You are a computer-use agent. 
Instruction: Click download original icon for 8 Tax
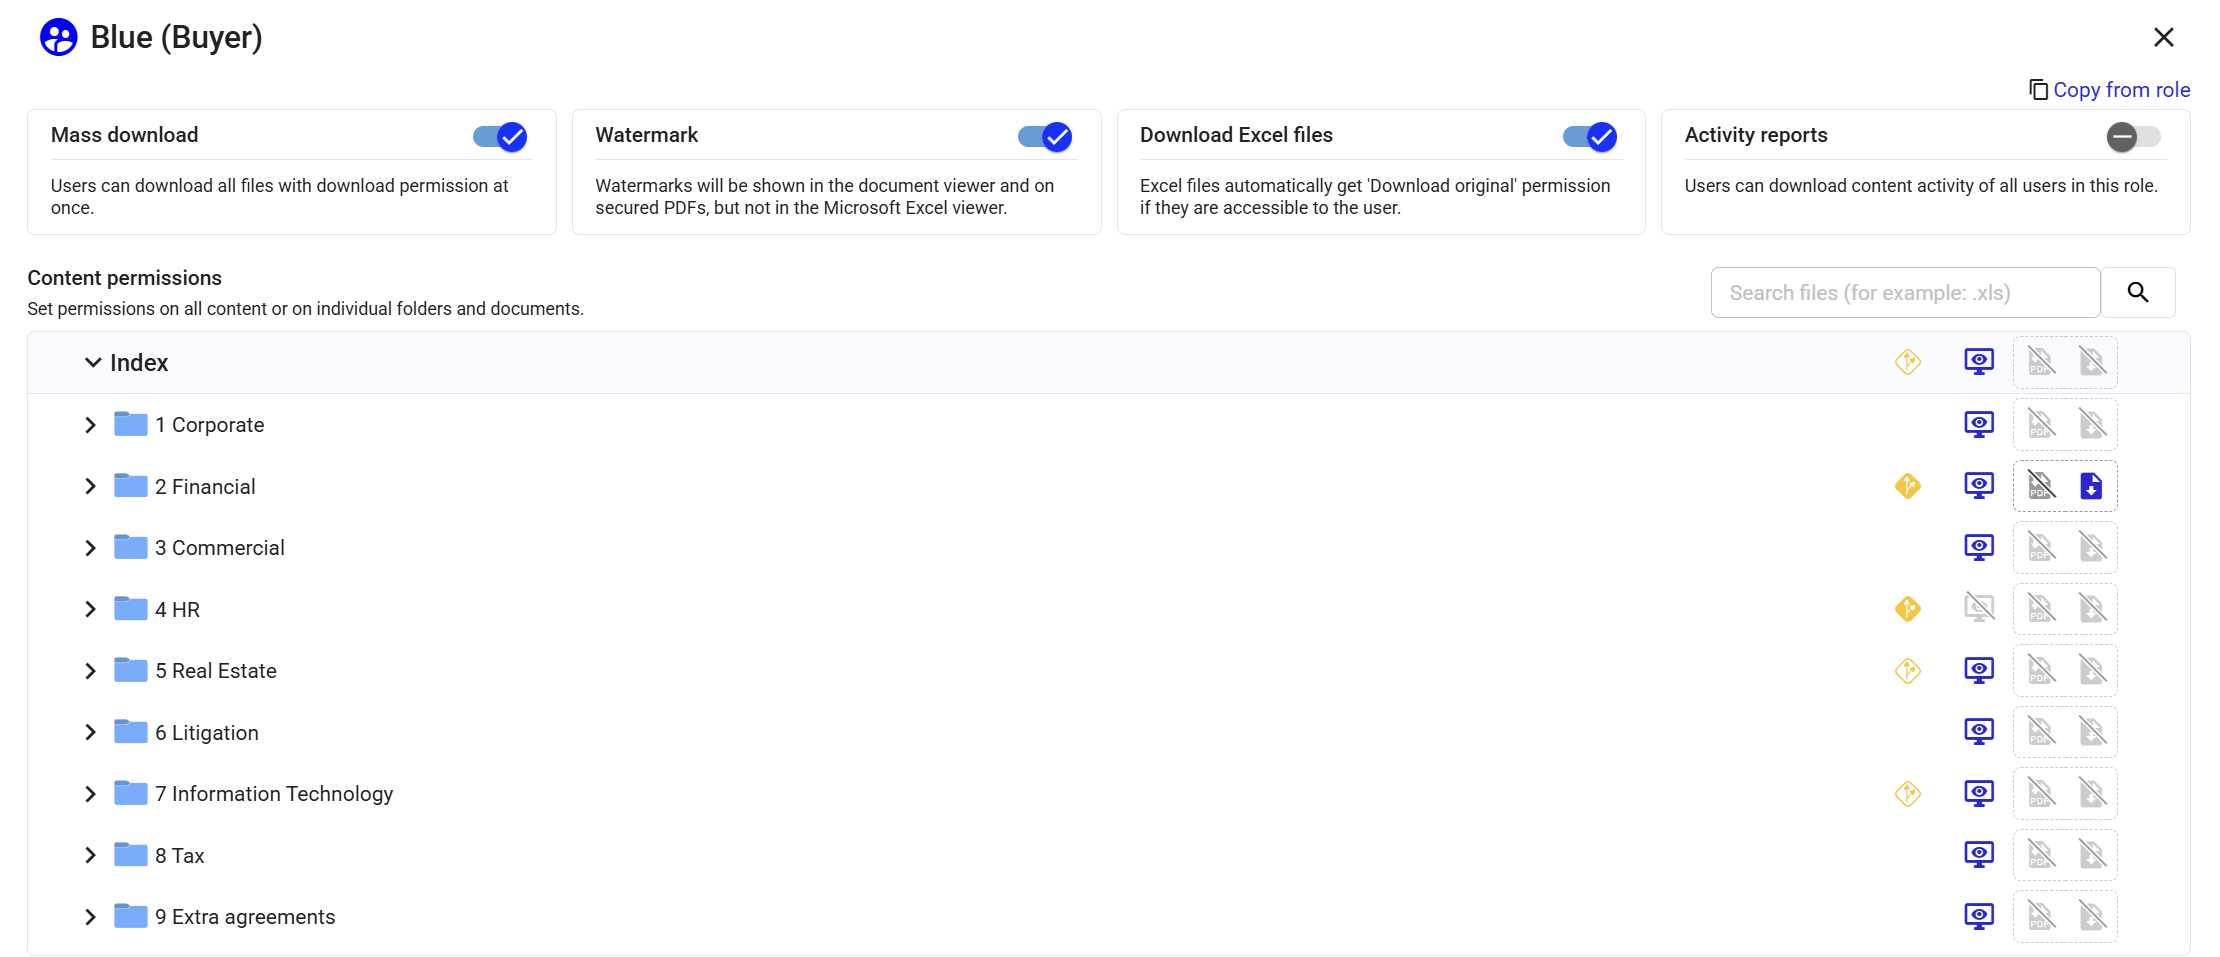point(2091,855)
